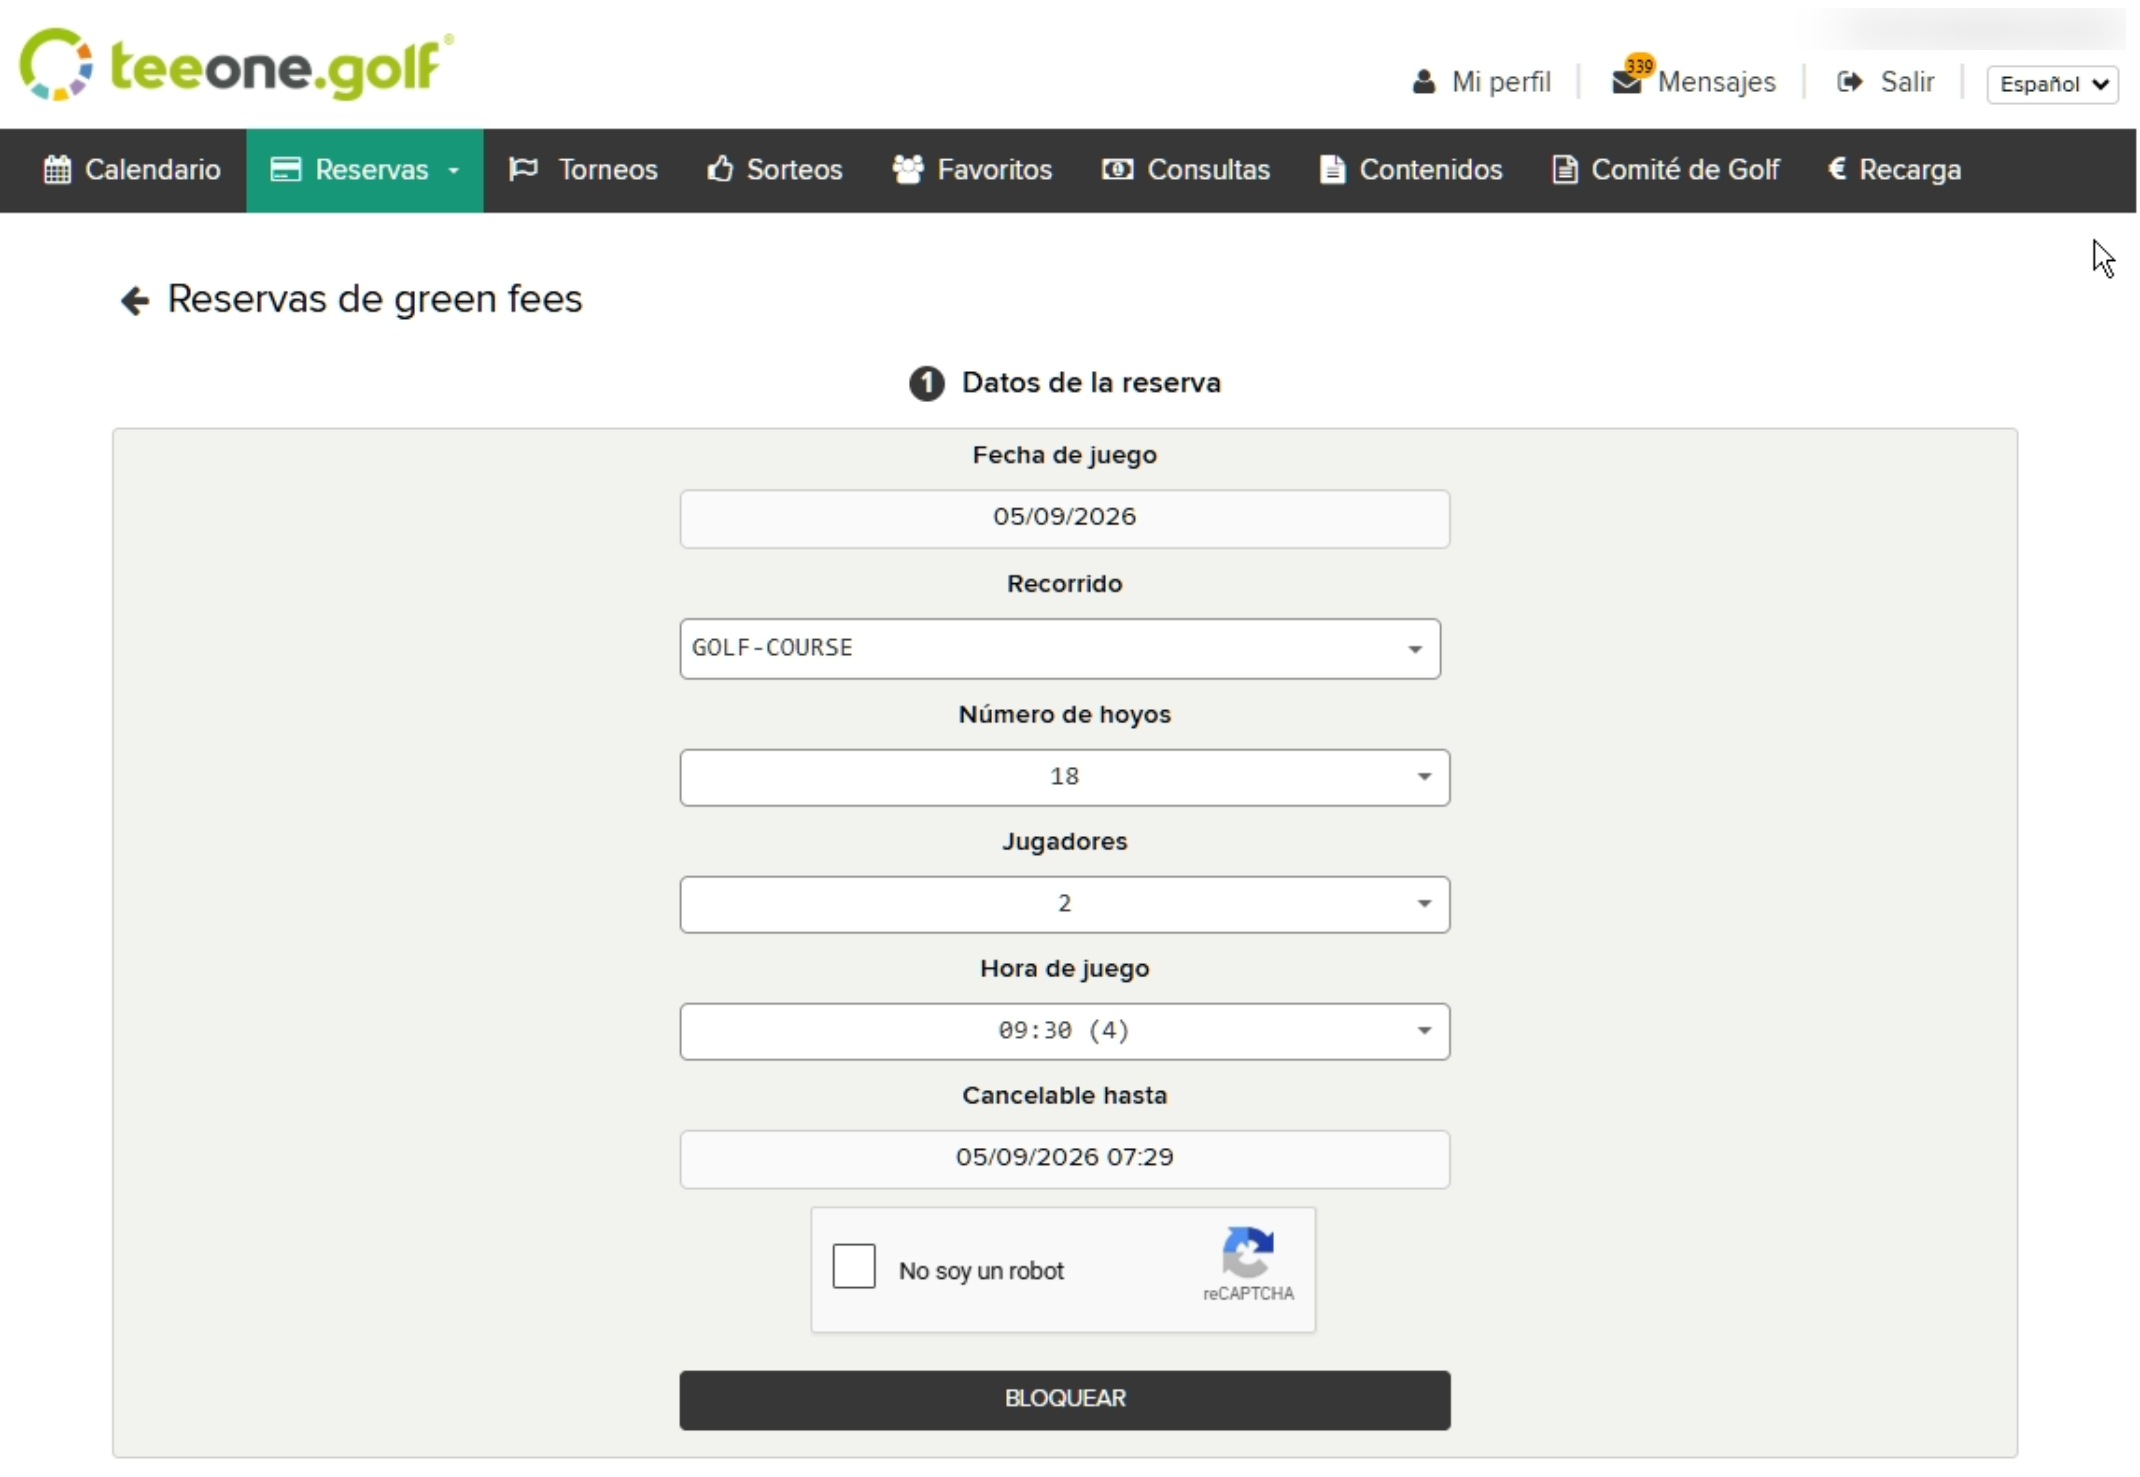The height and width of the screenshot is (1477, 2140).
Task: Click the Torneos flag icon
Action: click(x=524, y=169)
